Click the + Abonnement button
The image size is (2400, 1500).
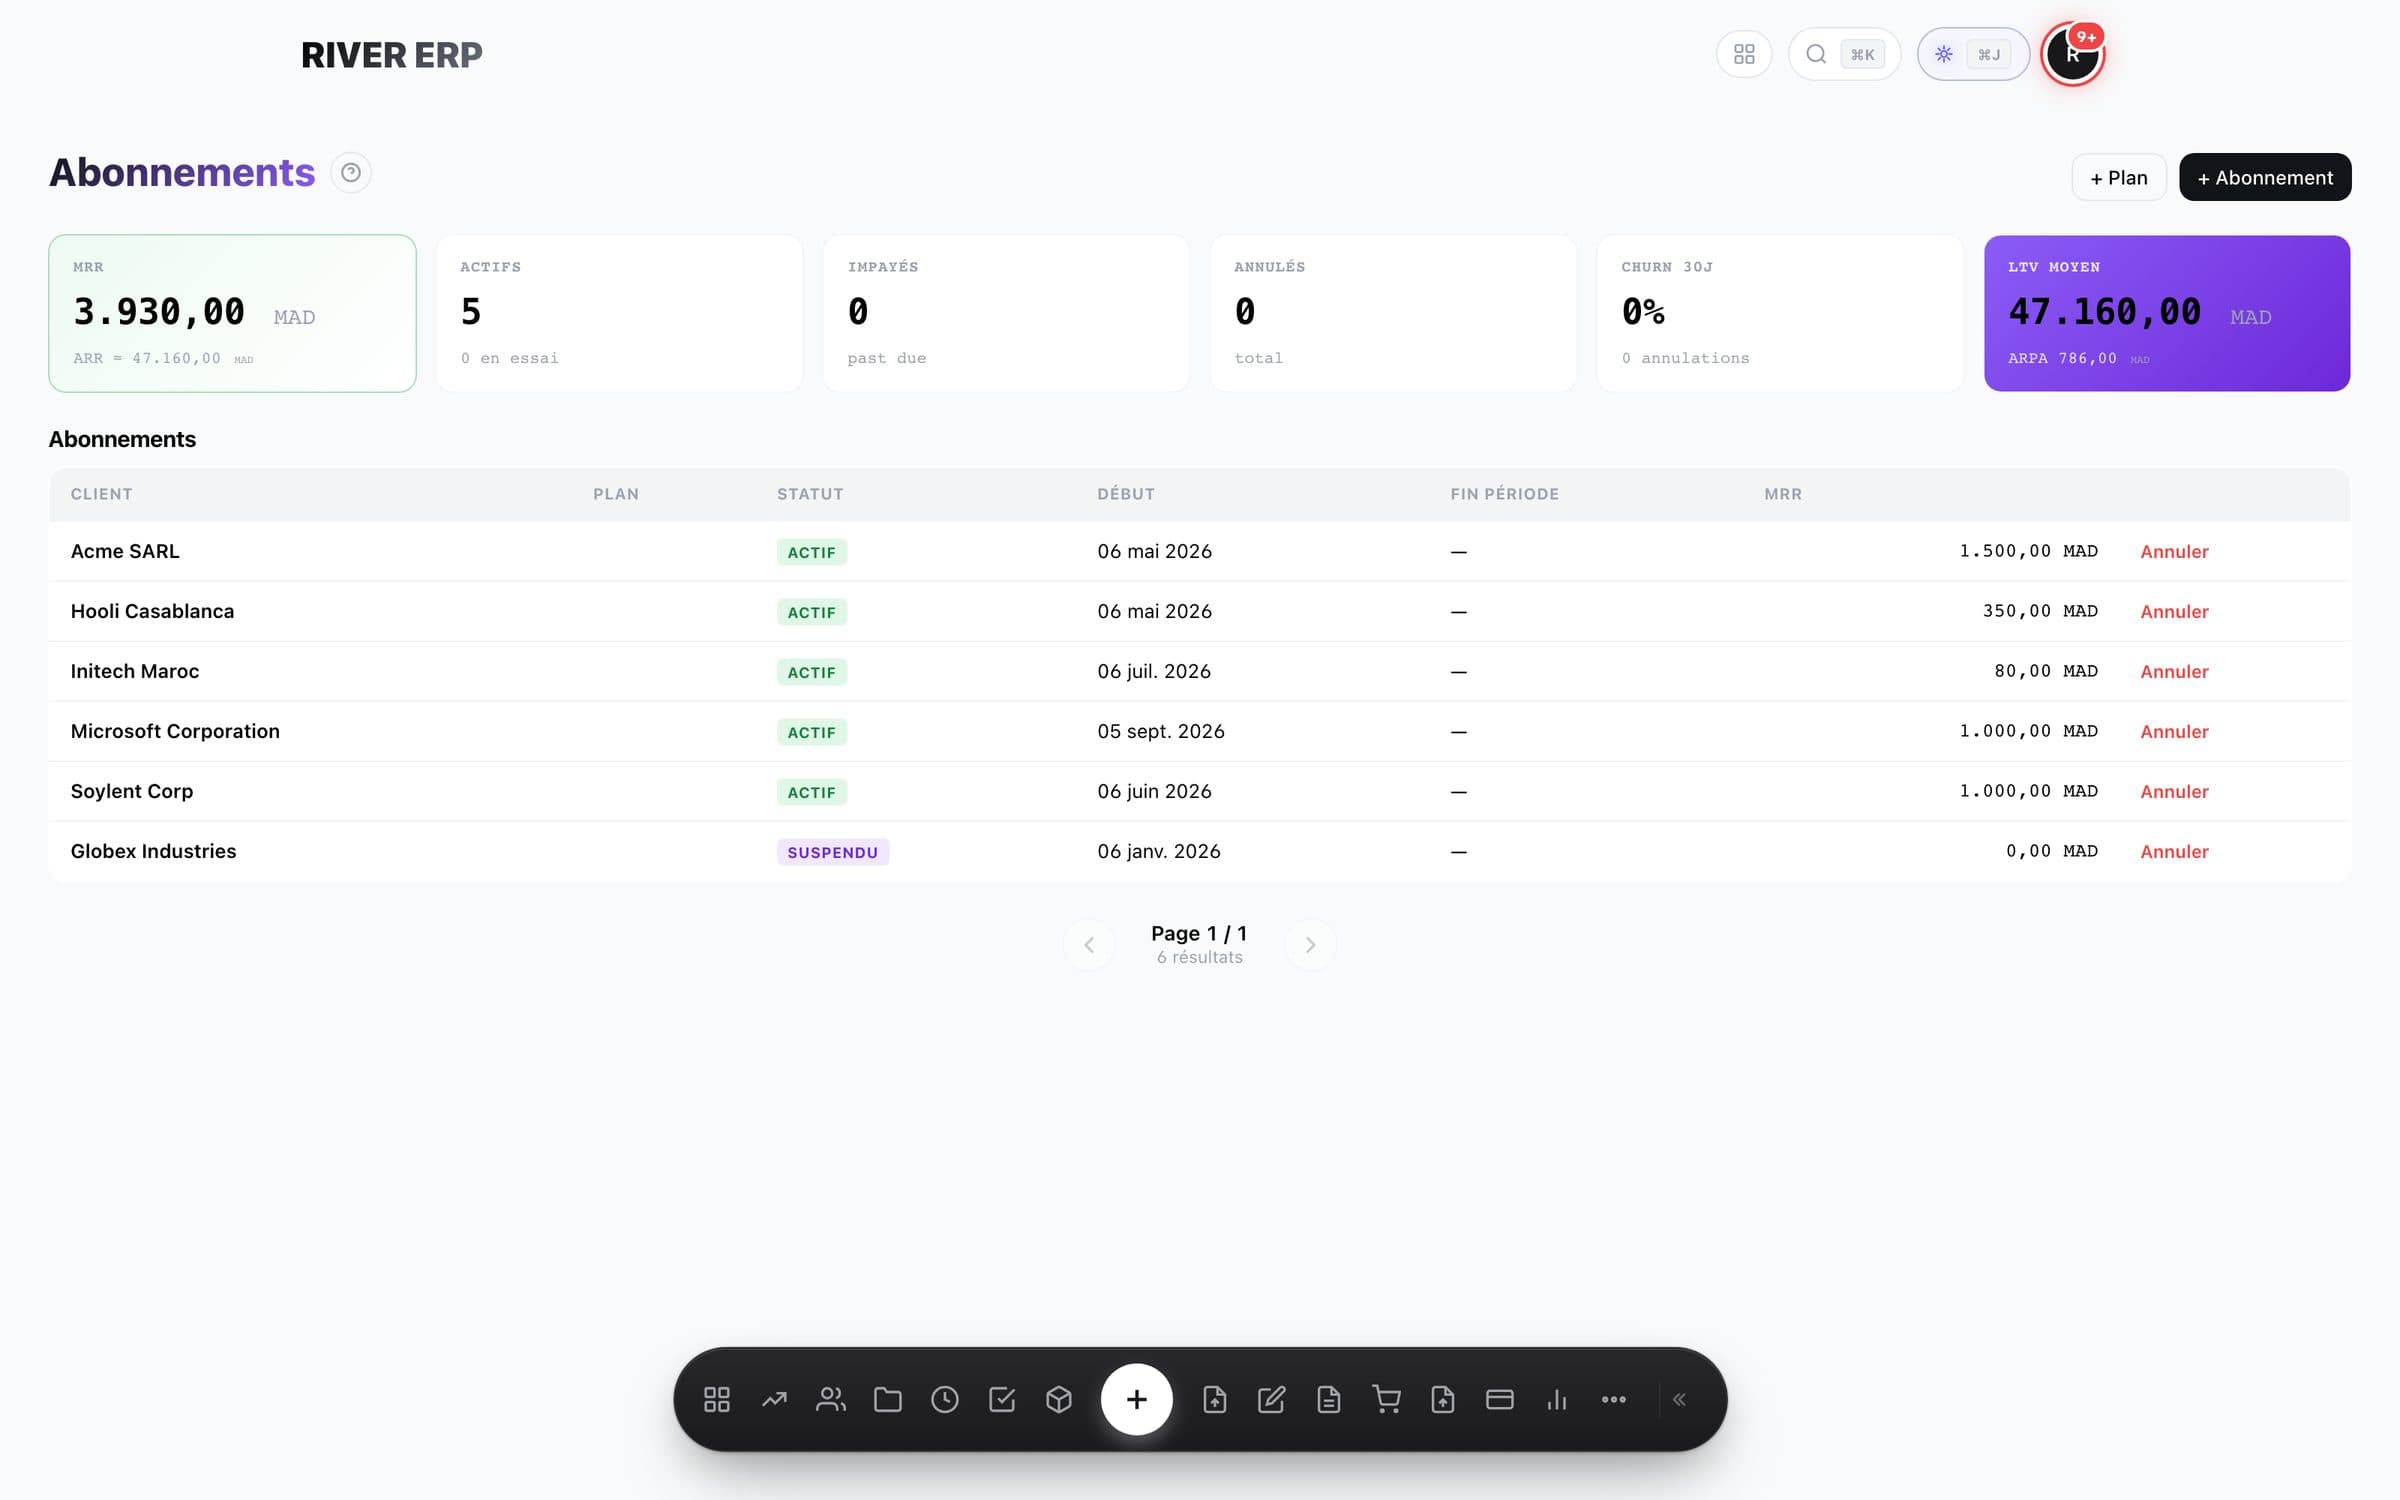pos(2265,177)
